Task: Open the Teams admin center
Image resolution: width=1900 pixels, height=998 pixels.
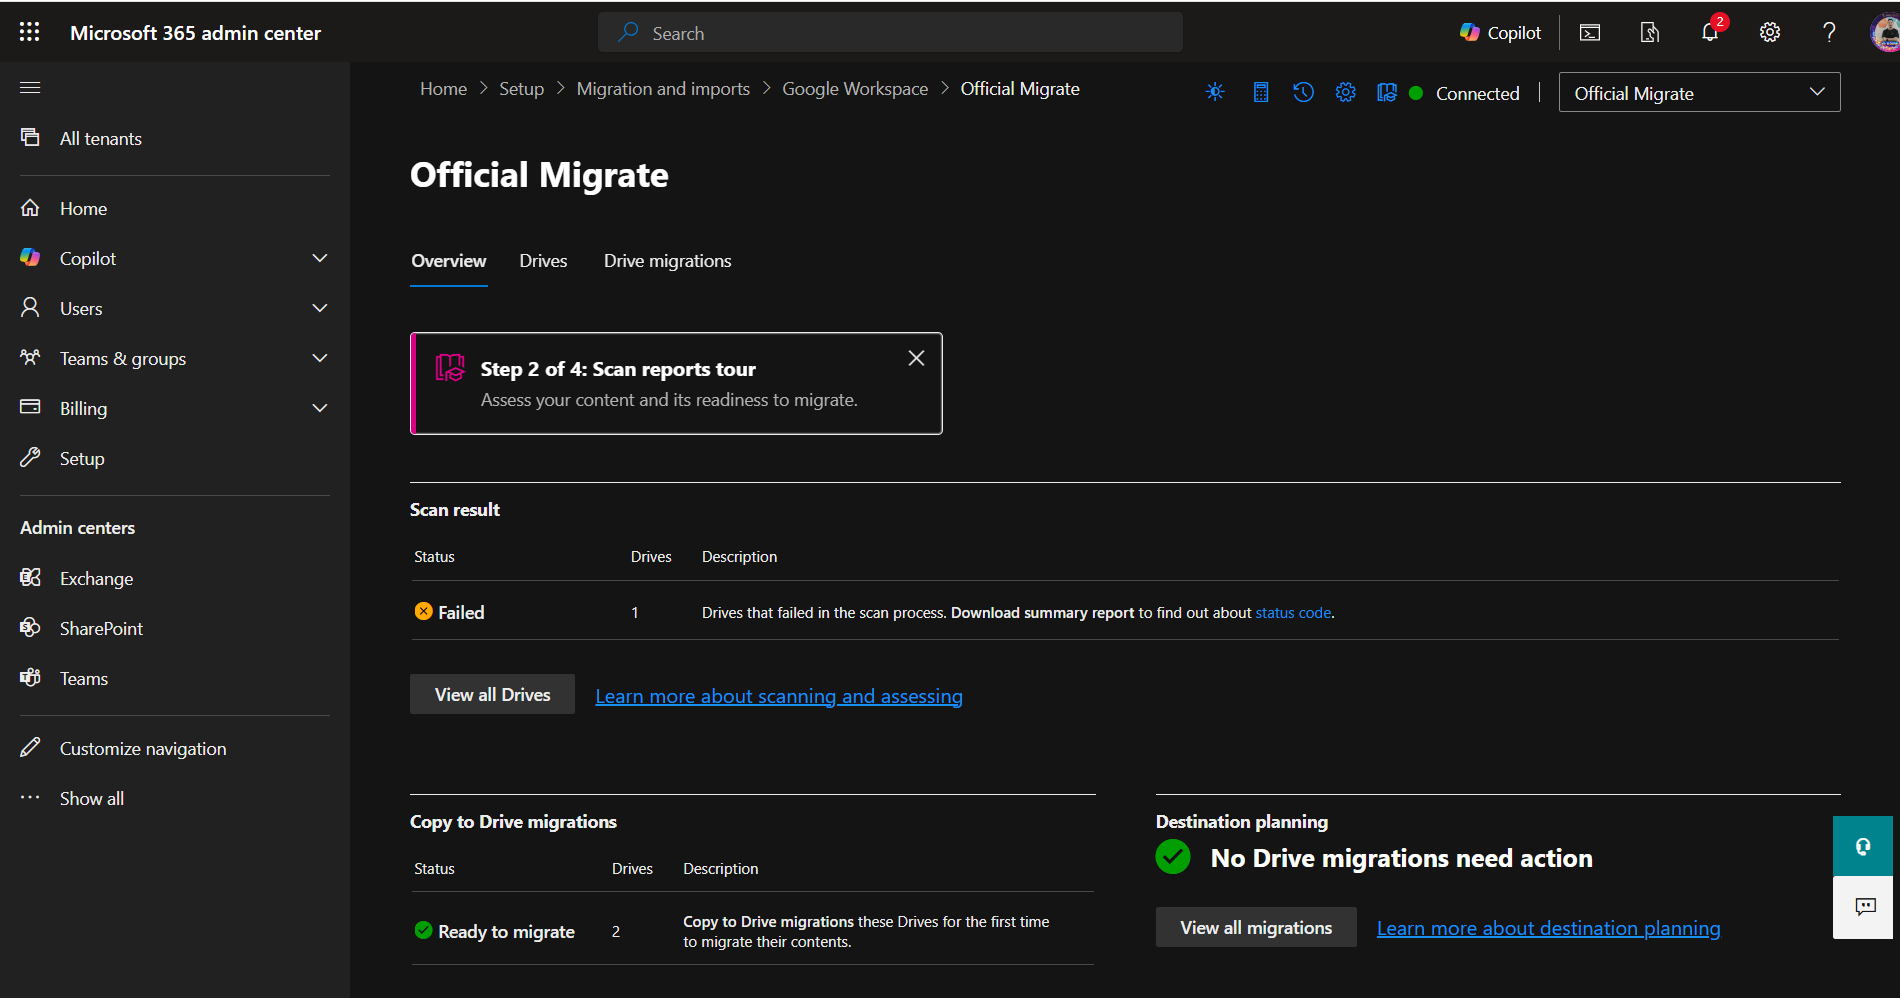Action: (x=83, y=678)
